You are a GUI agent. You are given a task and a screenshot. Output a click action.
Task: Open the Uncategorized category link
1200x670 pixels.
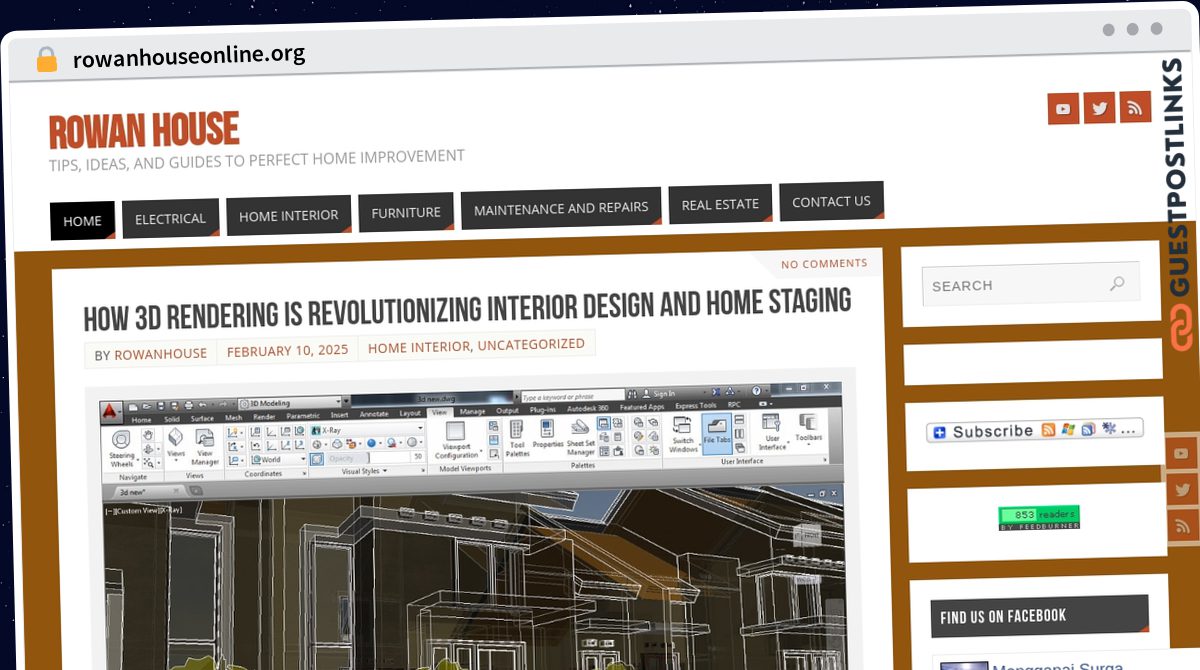click(531, 344)
